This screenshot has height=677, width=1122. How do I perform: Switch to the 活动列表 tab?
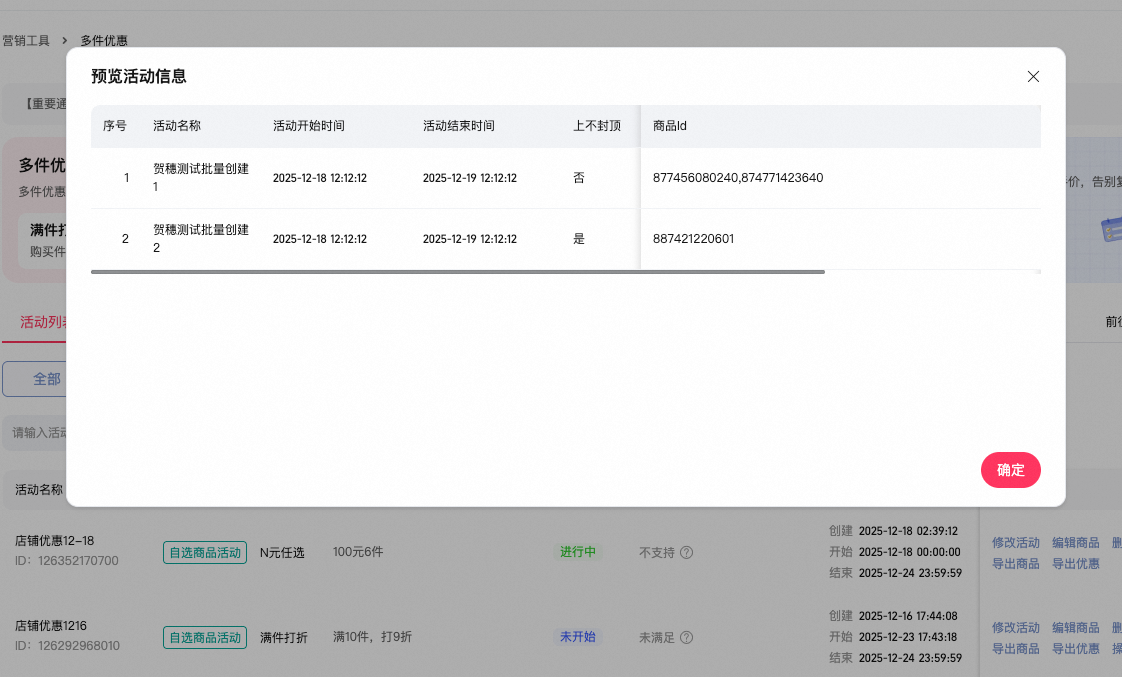click(42, 322)
